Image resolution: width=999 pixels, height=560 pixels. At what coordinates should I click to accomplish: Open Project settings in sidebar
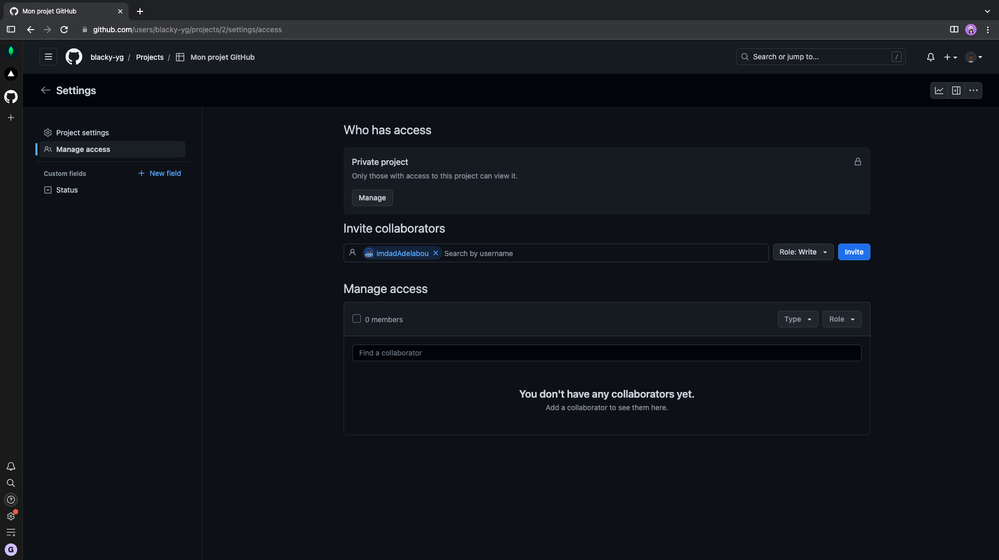pos(82,132)
